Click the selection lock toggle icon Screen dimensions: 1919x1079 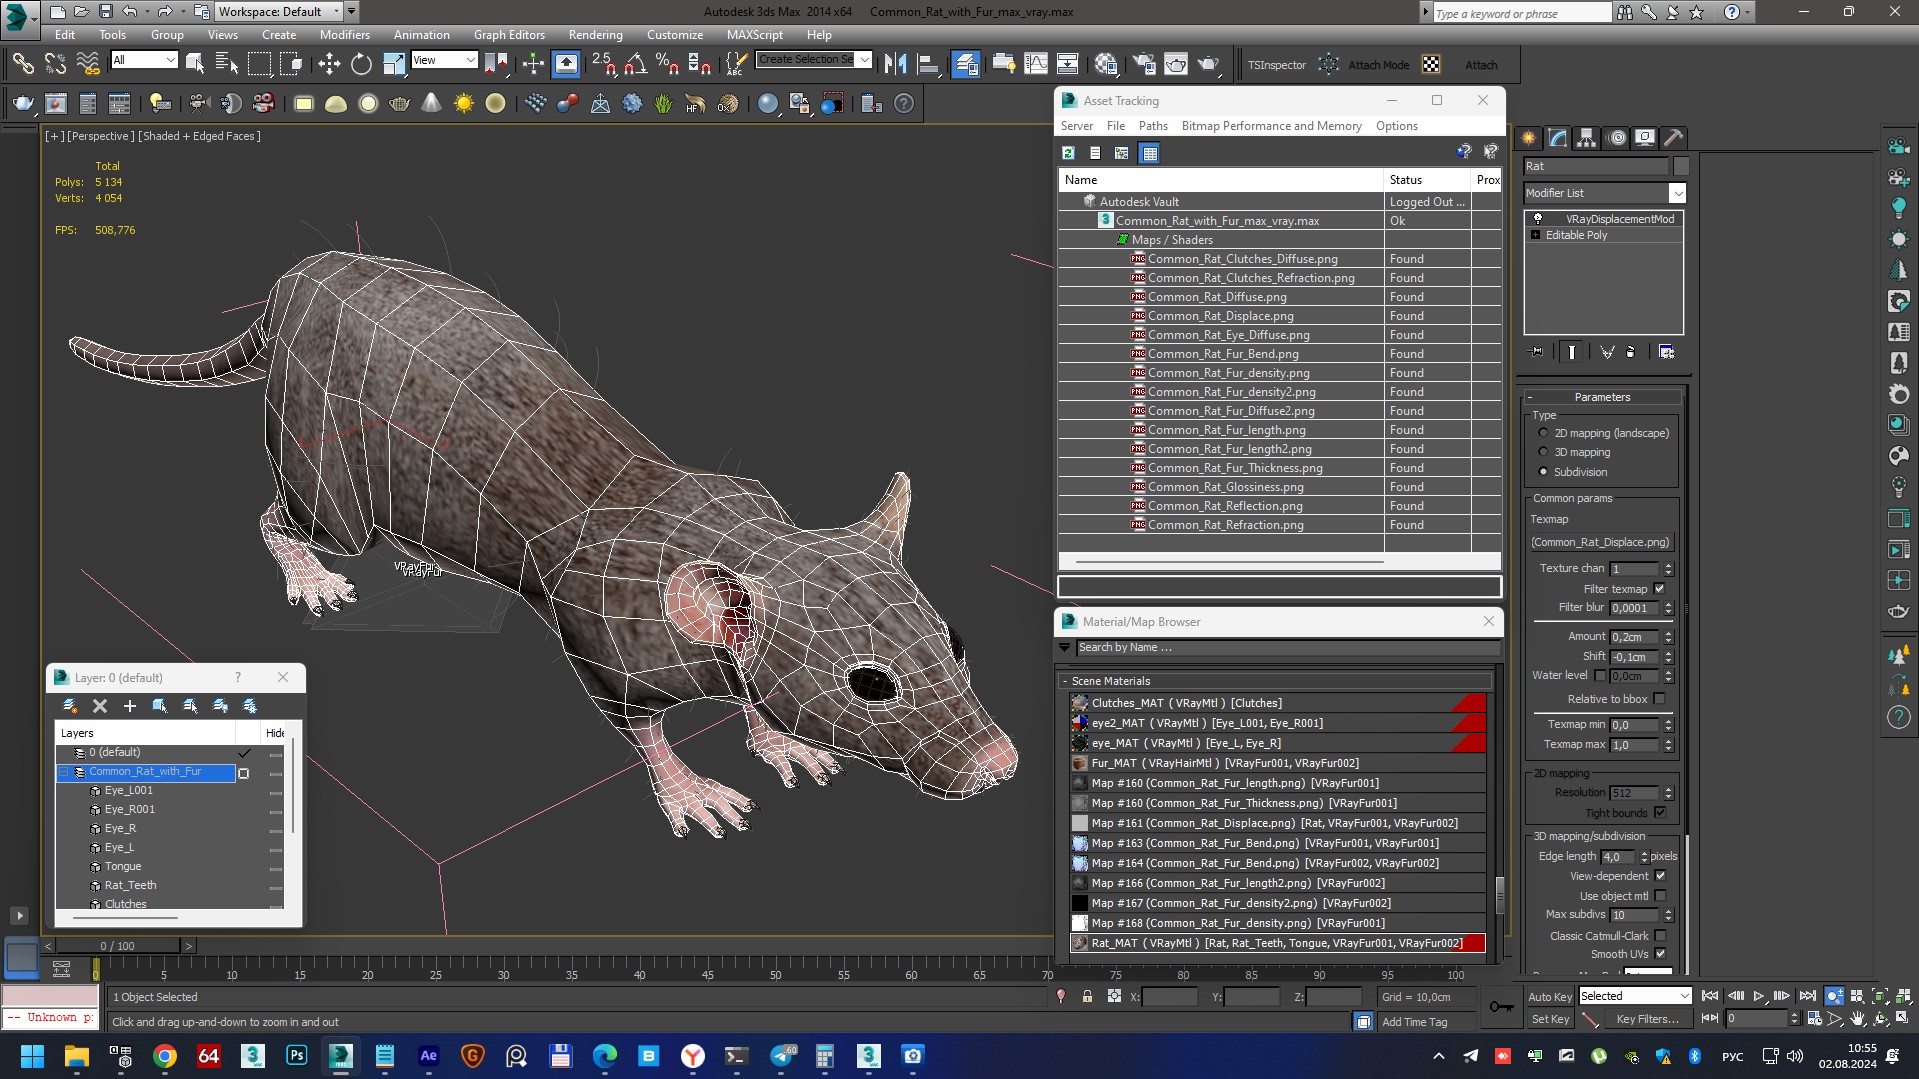(1087, 997)
